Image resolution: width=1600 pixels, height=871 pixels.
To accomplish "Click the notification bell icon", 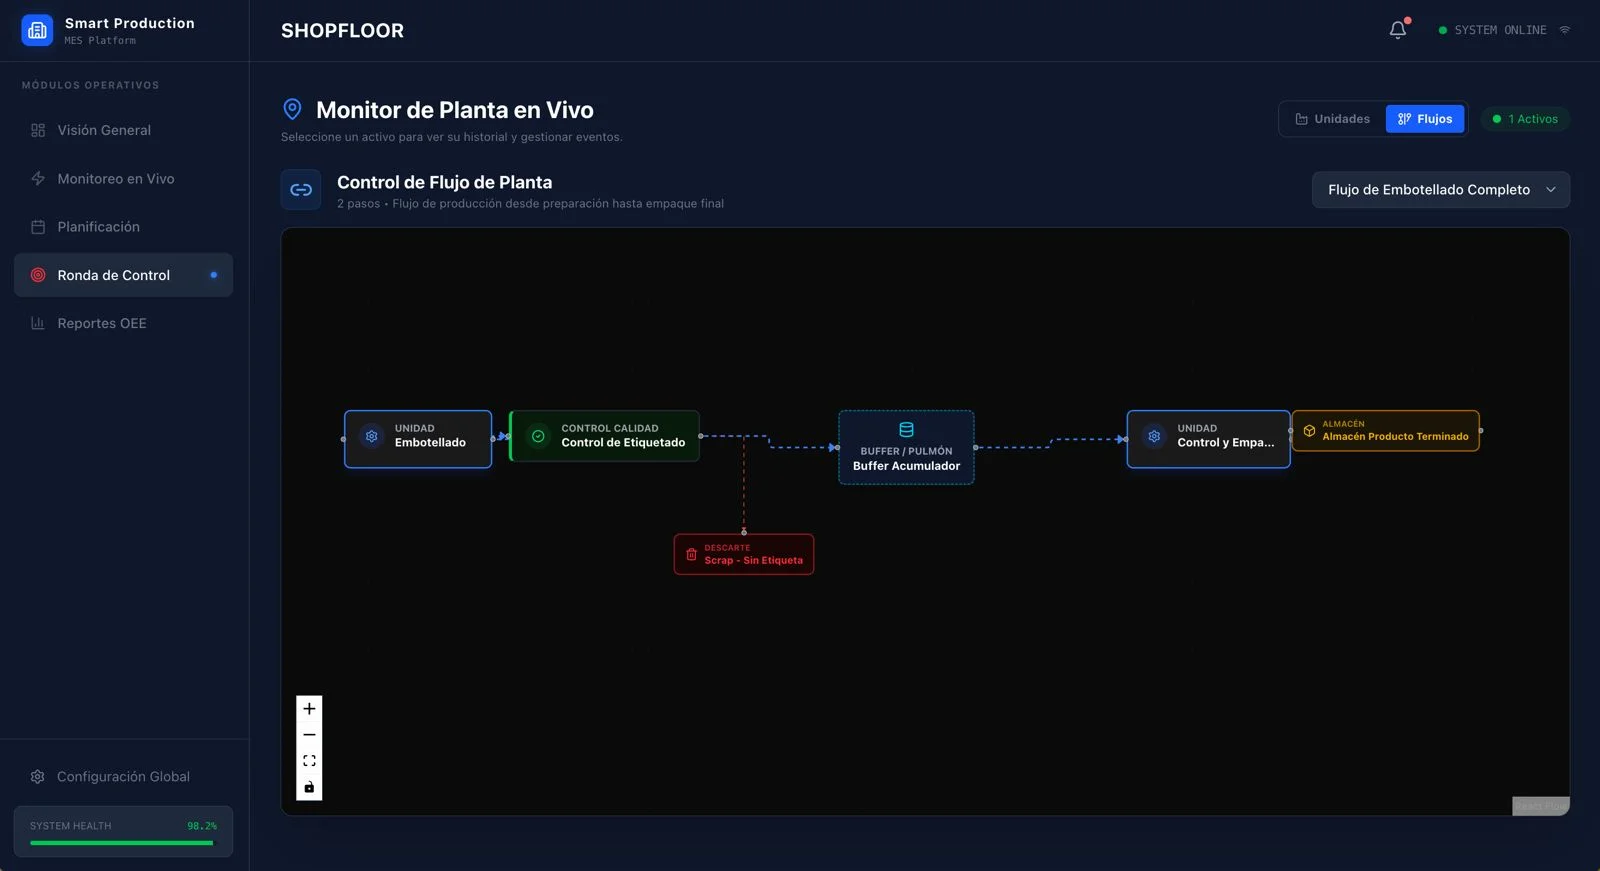I will click(x=1397, y=30).
